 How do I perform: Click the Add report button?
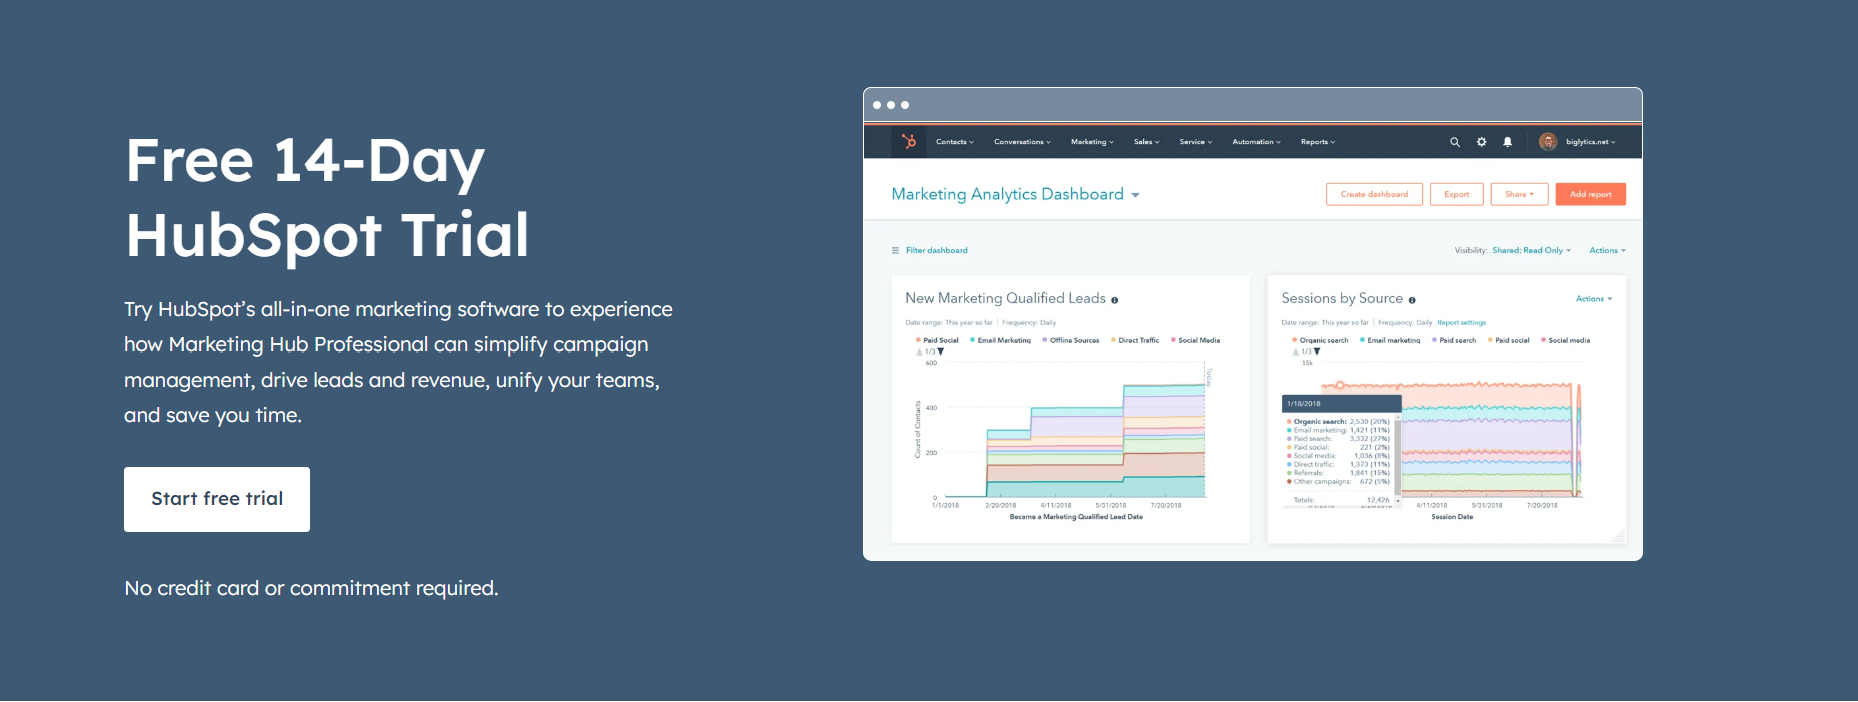tap(1590, 194)
